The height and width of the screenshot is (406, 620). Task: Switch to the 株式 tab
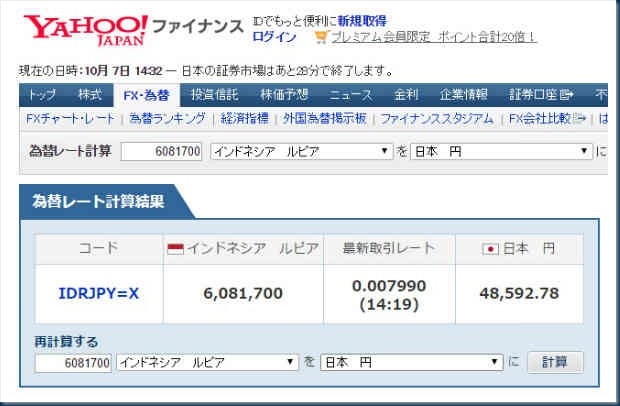click(x=90, y=95)
